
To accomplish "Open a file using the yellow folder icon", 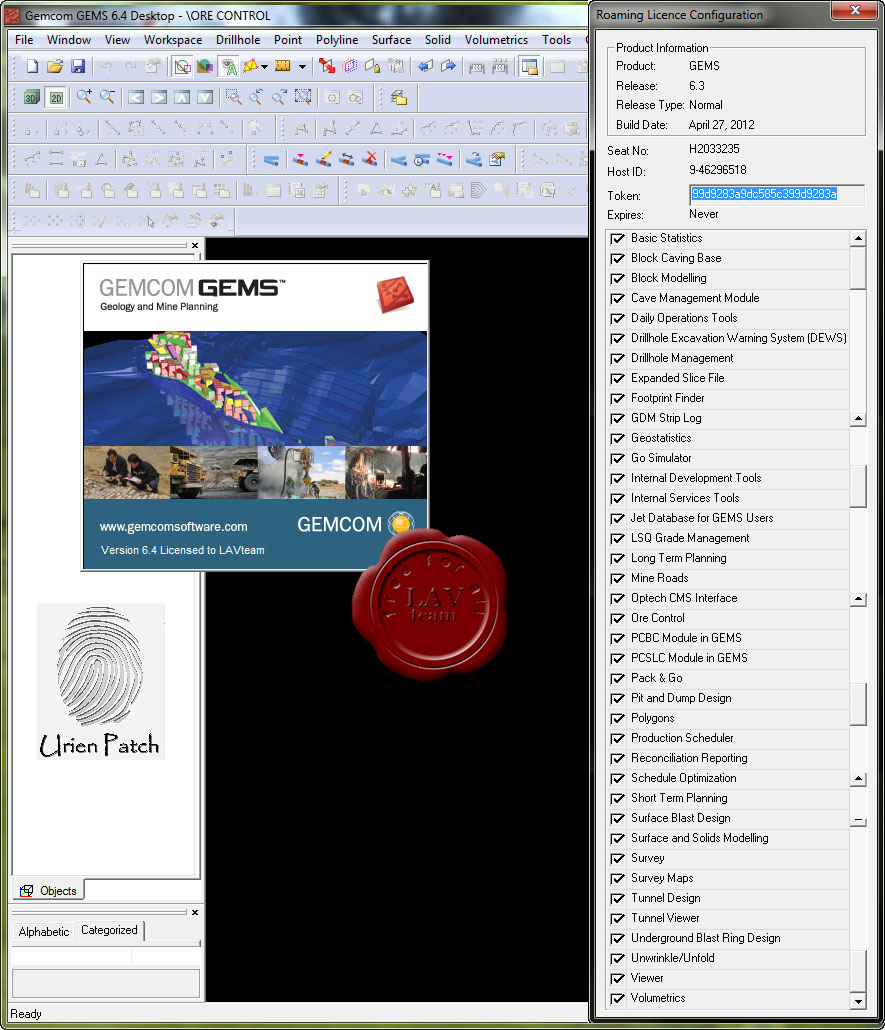I will click(x=55, y=66).
